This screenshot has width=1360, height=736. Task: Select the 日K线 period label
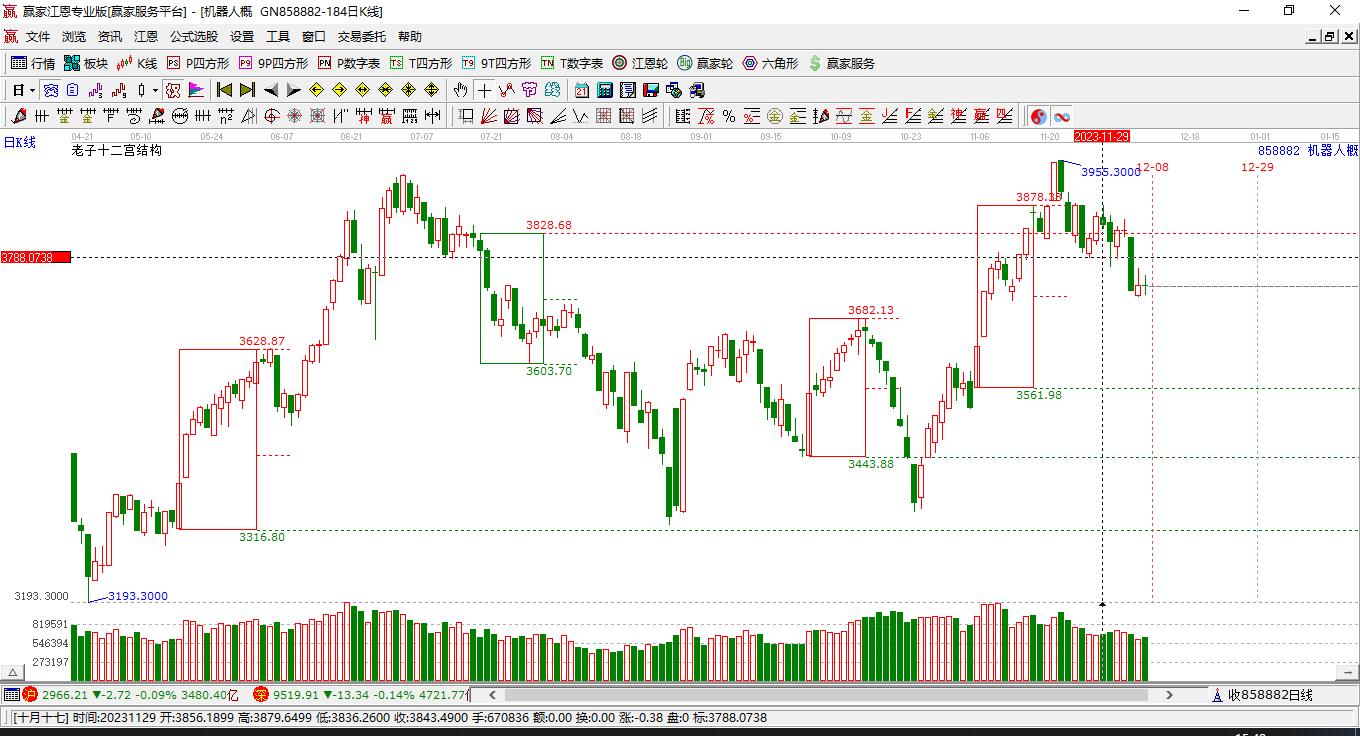click(20, 142)
